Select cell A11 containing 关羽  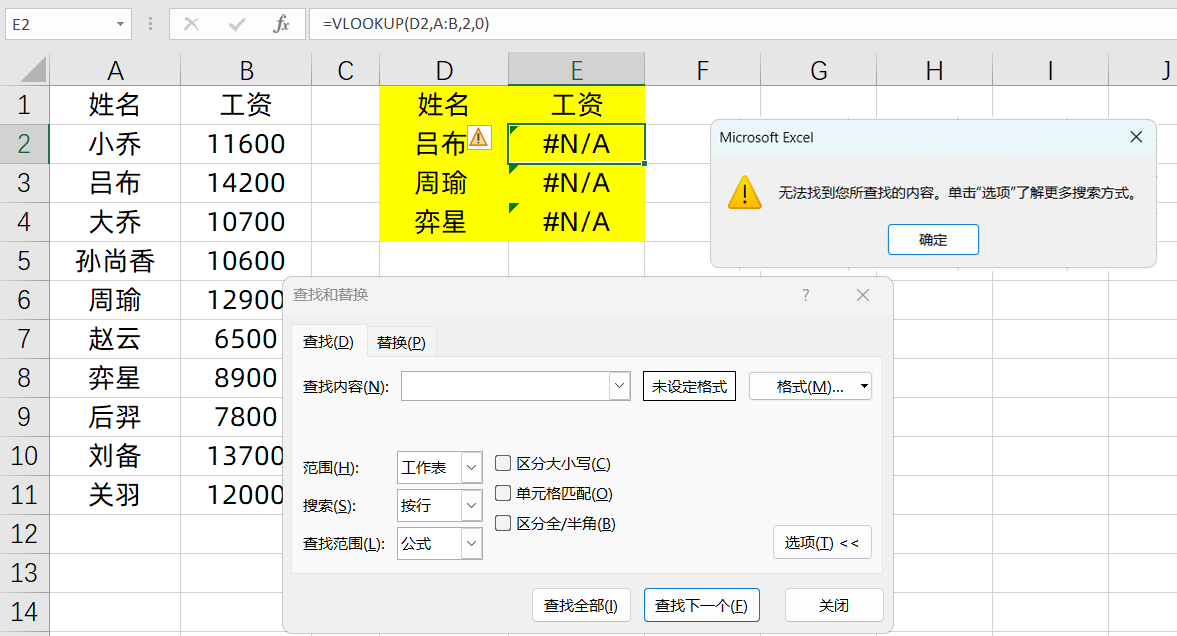tap(115, 495)
